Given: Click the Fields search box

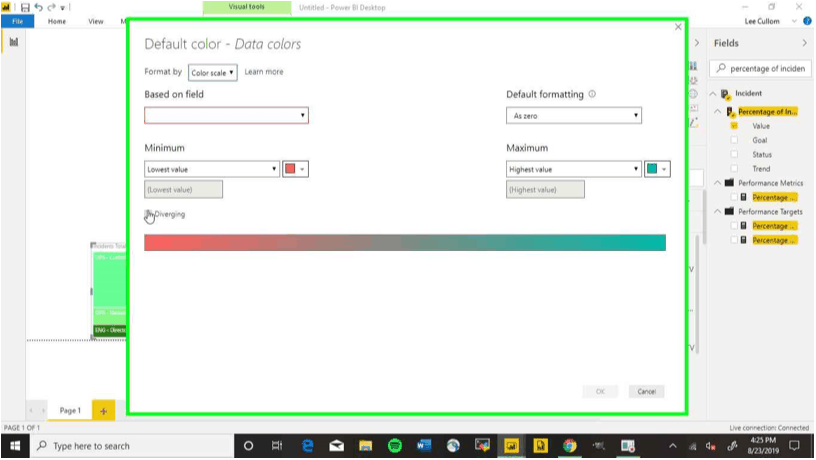Looking at the screenshot, I should [x=760, y=68].
